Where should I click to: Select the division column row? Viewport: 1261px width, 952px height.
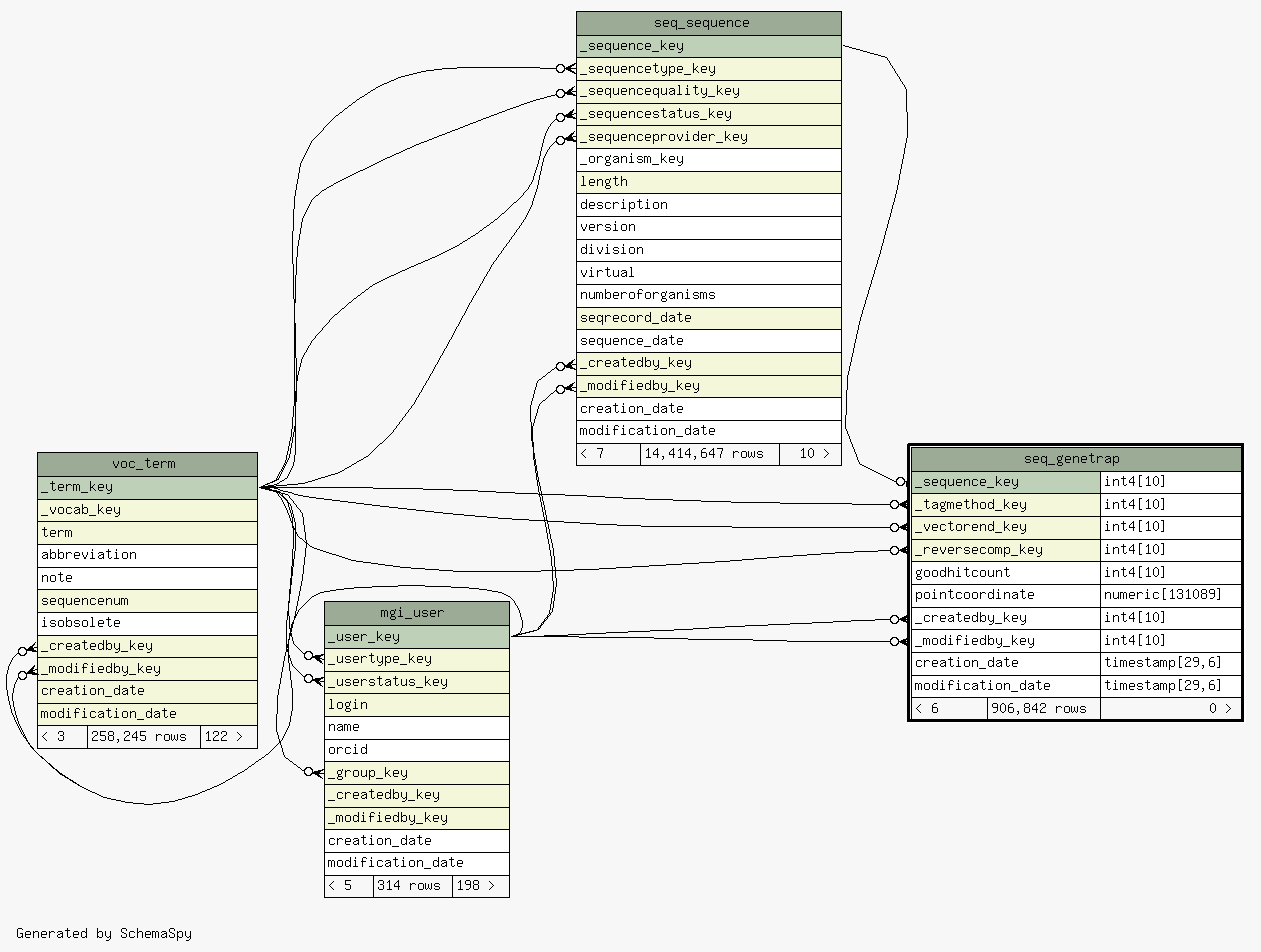point(709,250)
